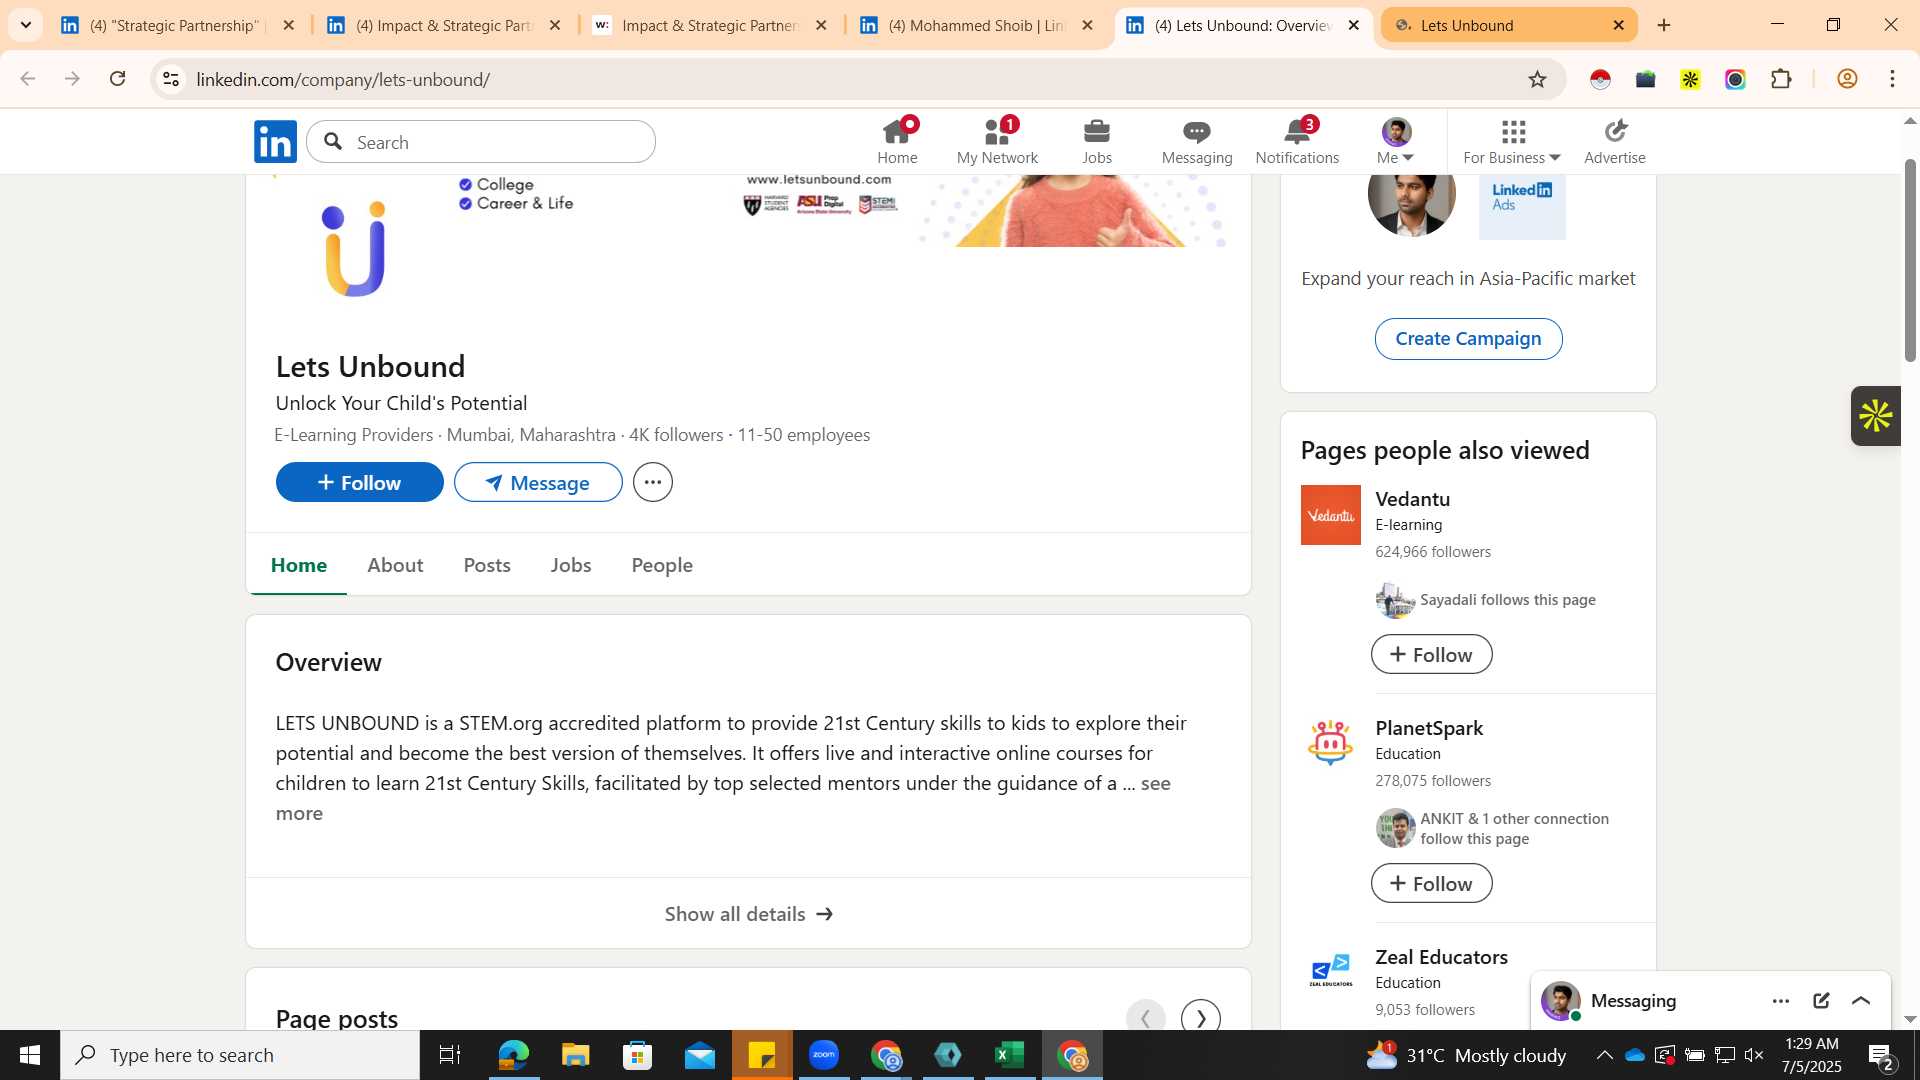
Task: Open Task View button on taskbar
Action: click(x=450, y=1055)
